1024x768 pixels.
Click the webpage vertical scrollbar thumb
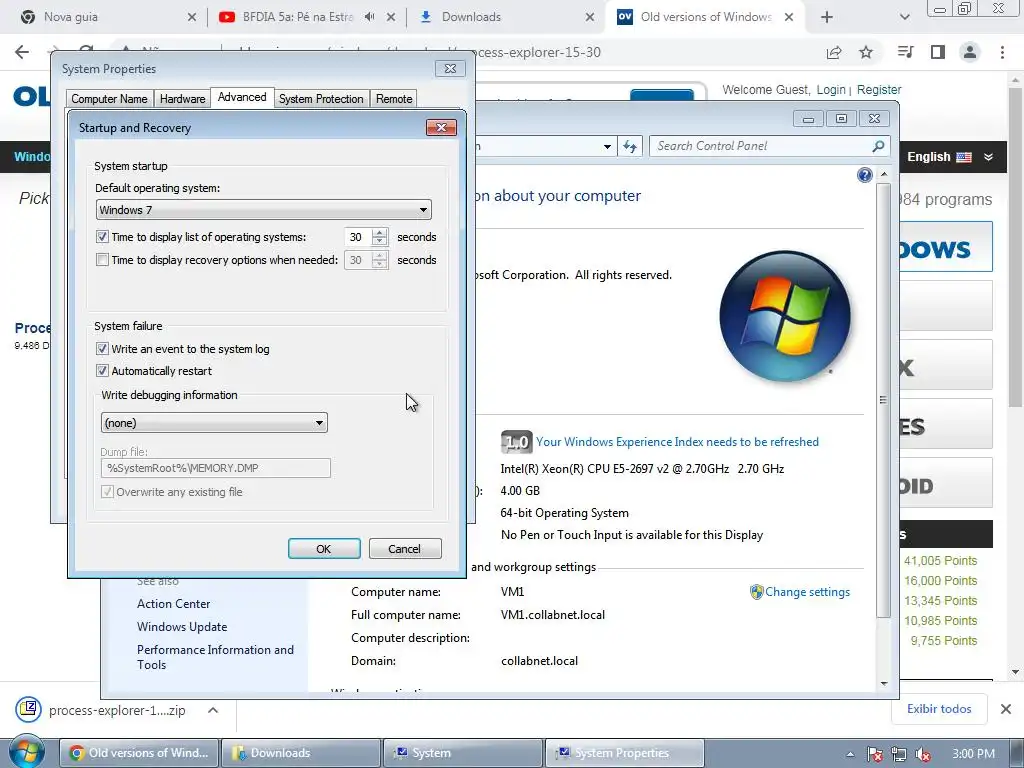[x=1015, y=247]
